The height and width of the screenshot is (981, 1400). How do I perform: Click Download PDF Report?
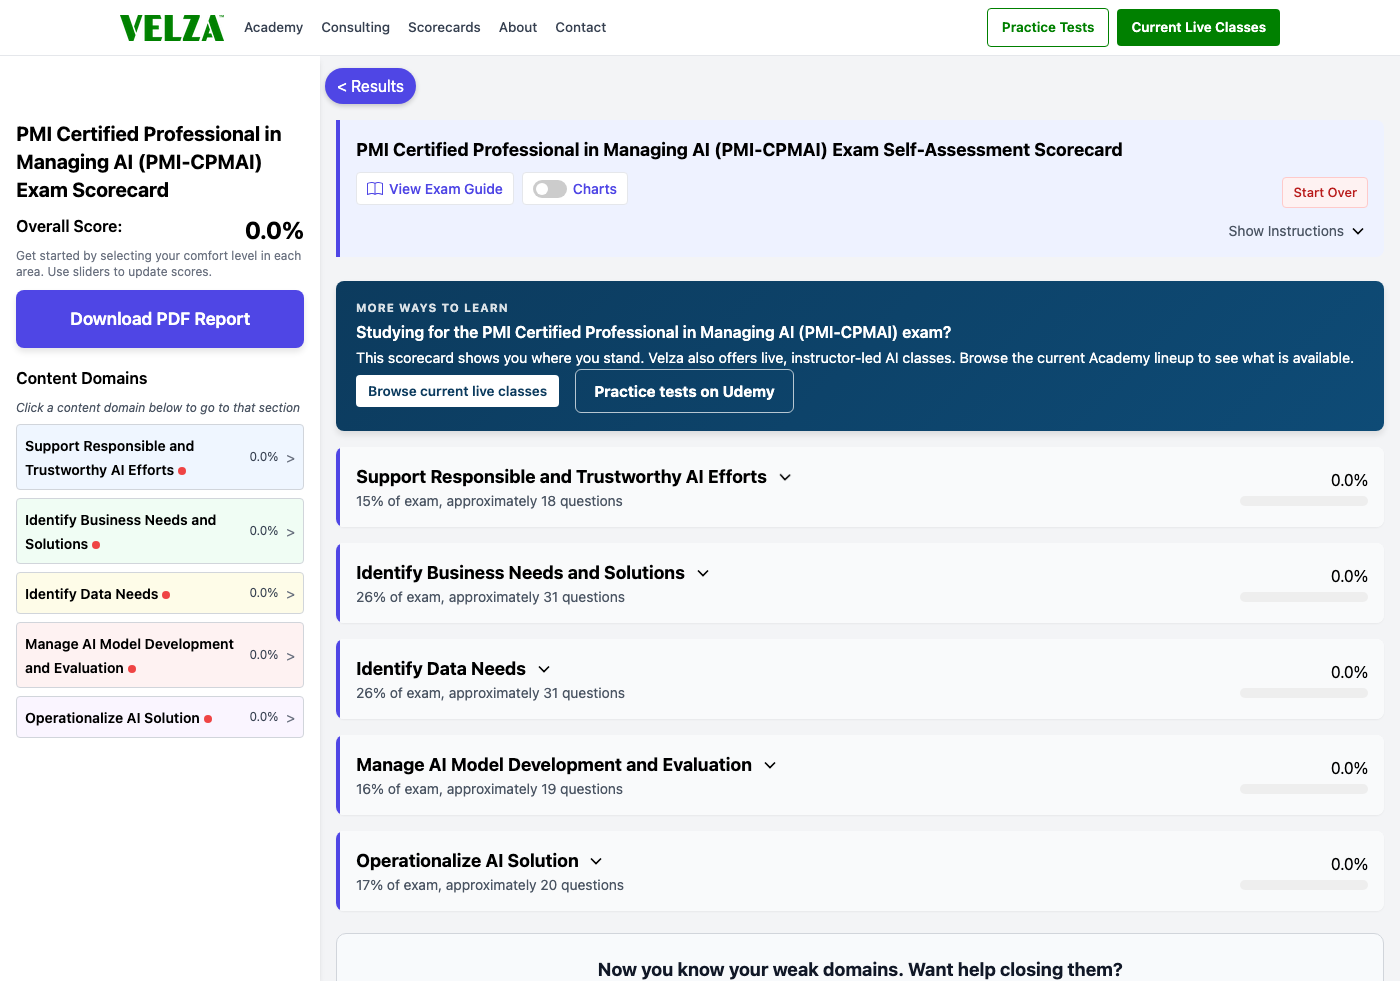click(x=160, y=319)
